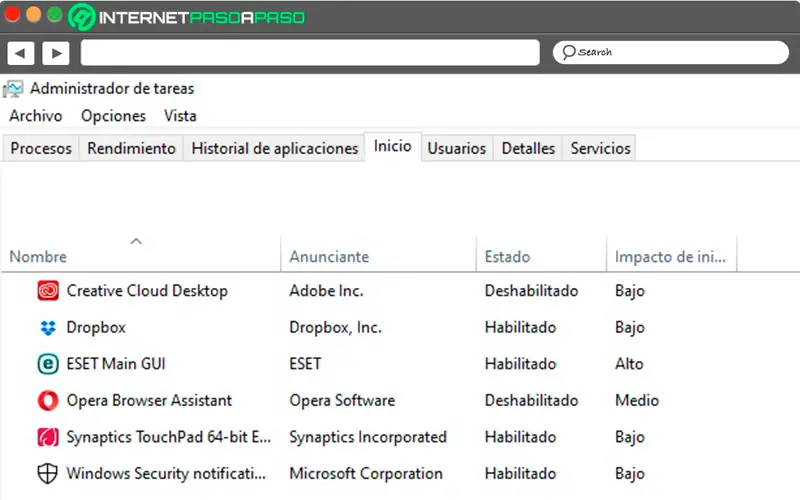Click the Search input field
Viewport: 800px width, 500px height.
click(670, 52)
